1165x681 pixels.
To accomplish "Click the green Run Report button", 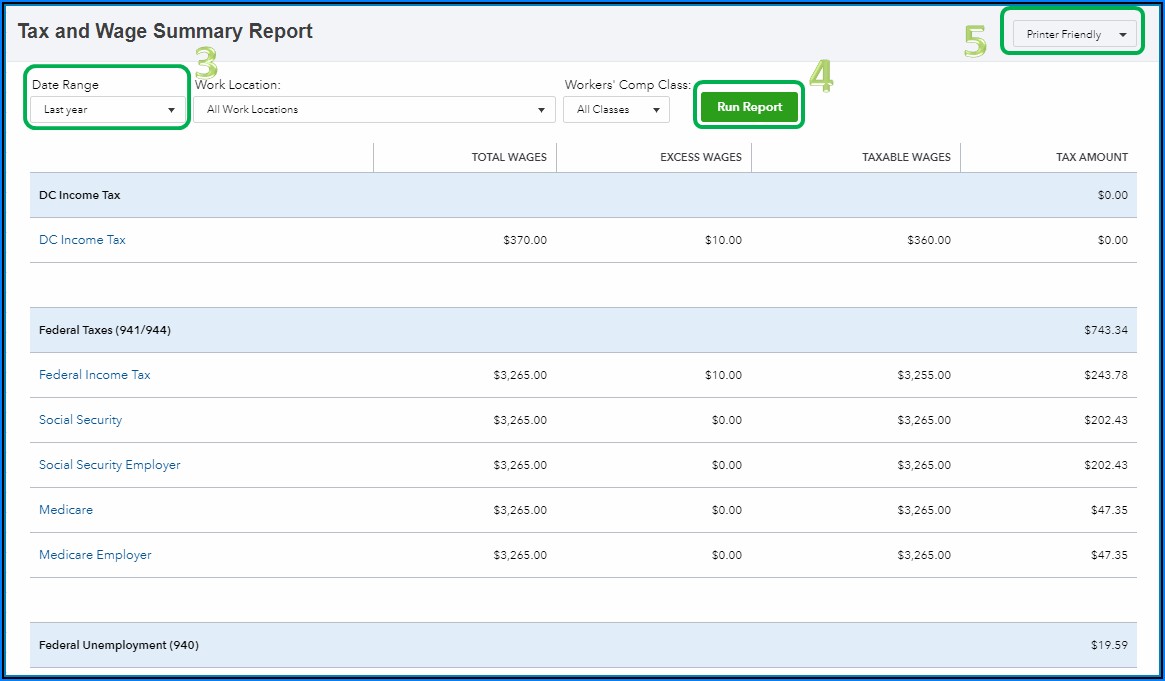I will pyautogui.click(x=749, y=108).
